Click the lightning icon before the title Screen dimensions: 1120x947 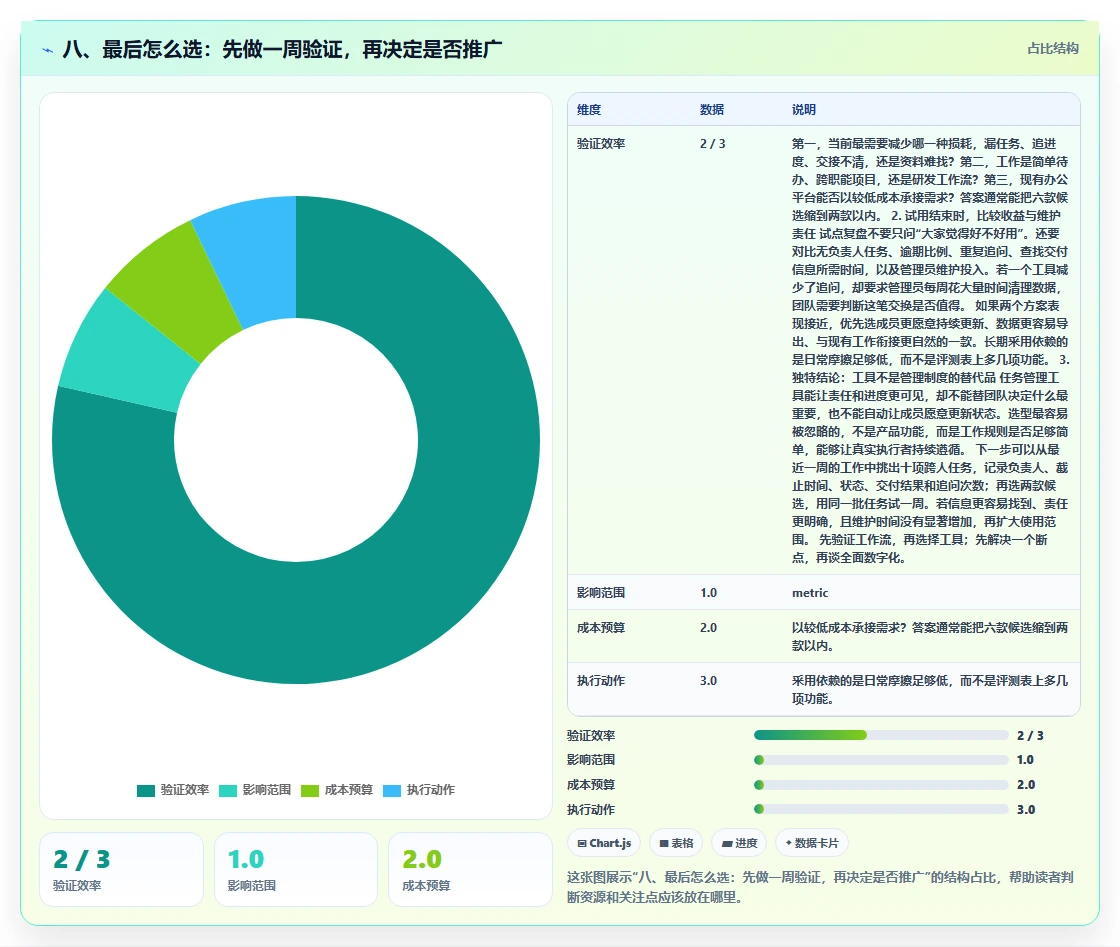47,50
